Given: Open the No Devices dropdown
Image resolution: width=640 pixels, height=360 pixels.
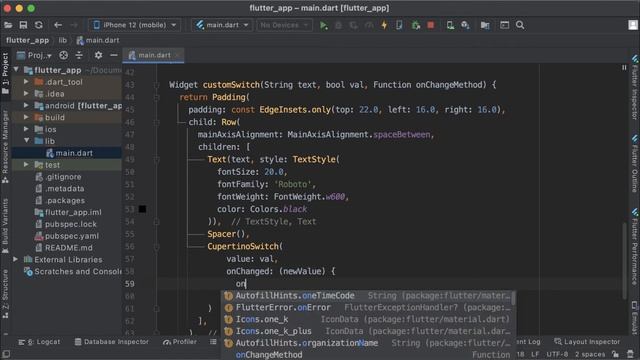Looking at the screenshot, I should (x=284, y=25).
